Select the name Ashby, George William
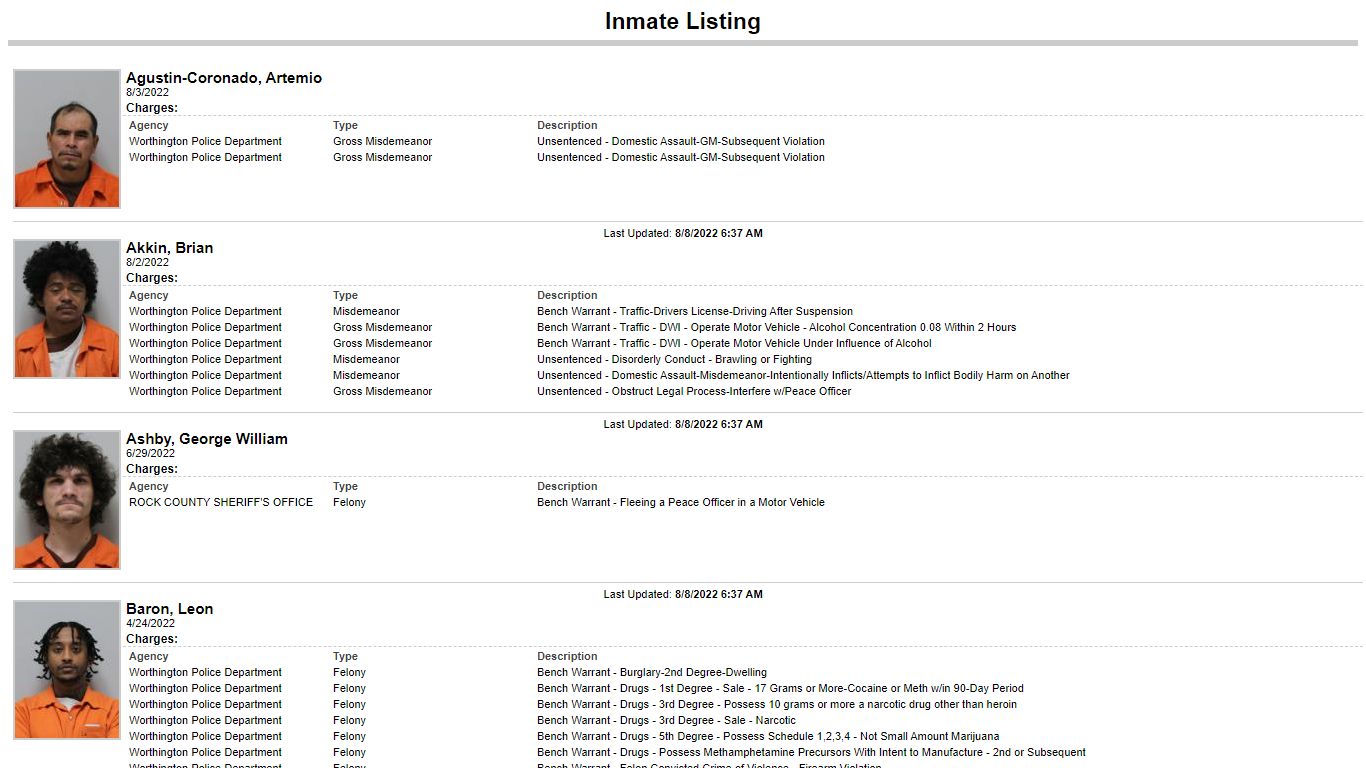The width and height of the screenshot is (1366, 768). pyautogui.click(x=207, y=439)
